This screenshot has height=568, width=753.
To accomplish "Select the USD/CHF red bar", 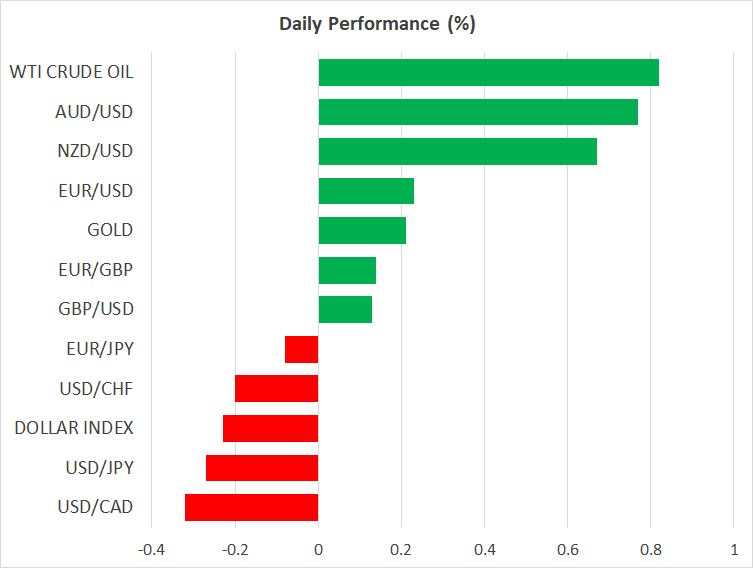I will 276,389.
